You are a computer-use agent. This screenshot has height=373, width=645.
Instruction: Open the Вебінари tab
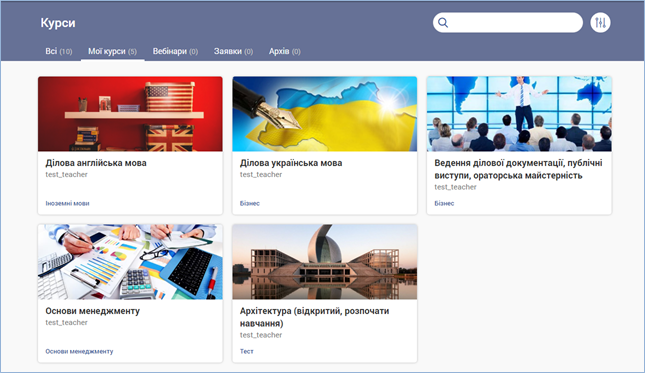(x=175, y=51)
